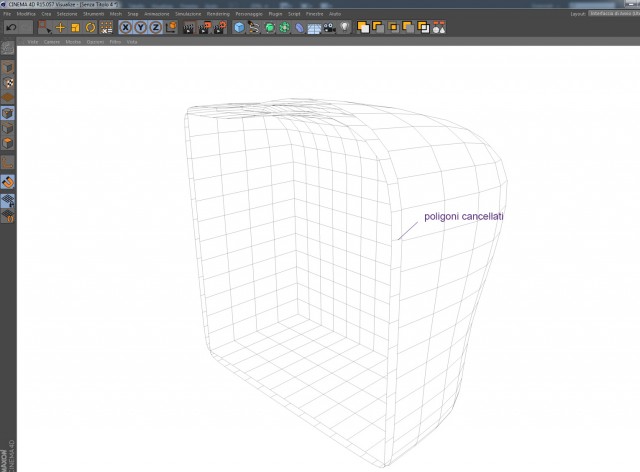Click the orange square with gray corner icon
The height and width of the screenshot is (472, 640).
pos(408,27)
